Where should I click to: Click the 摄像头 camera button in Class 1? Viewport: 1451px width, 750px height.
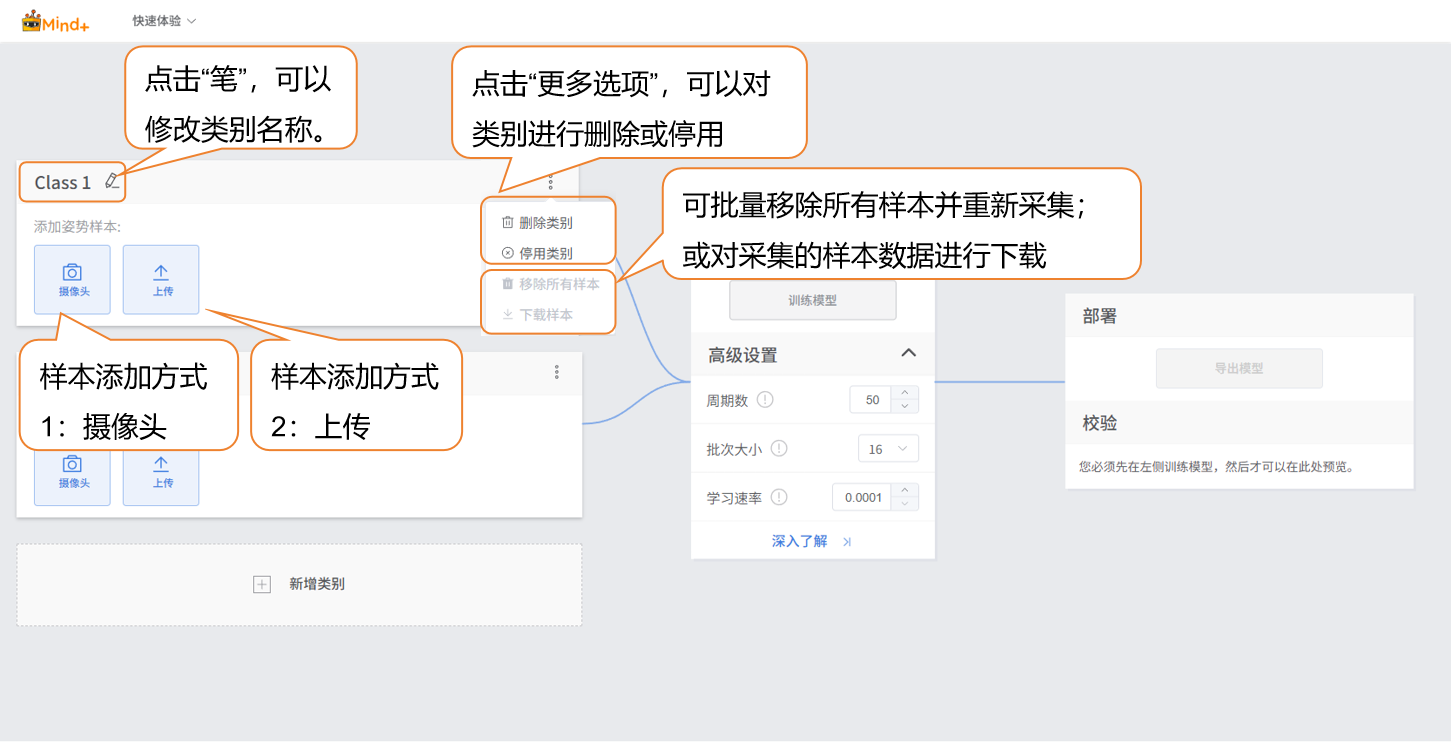(x=72, y=280)
